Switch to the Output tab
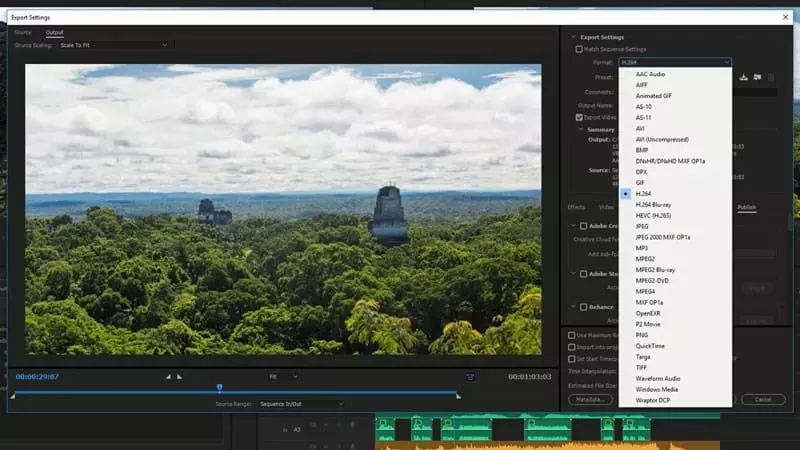800x450 pixels. [x=55, y=32]
